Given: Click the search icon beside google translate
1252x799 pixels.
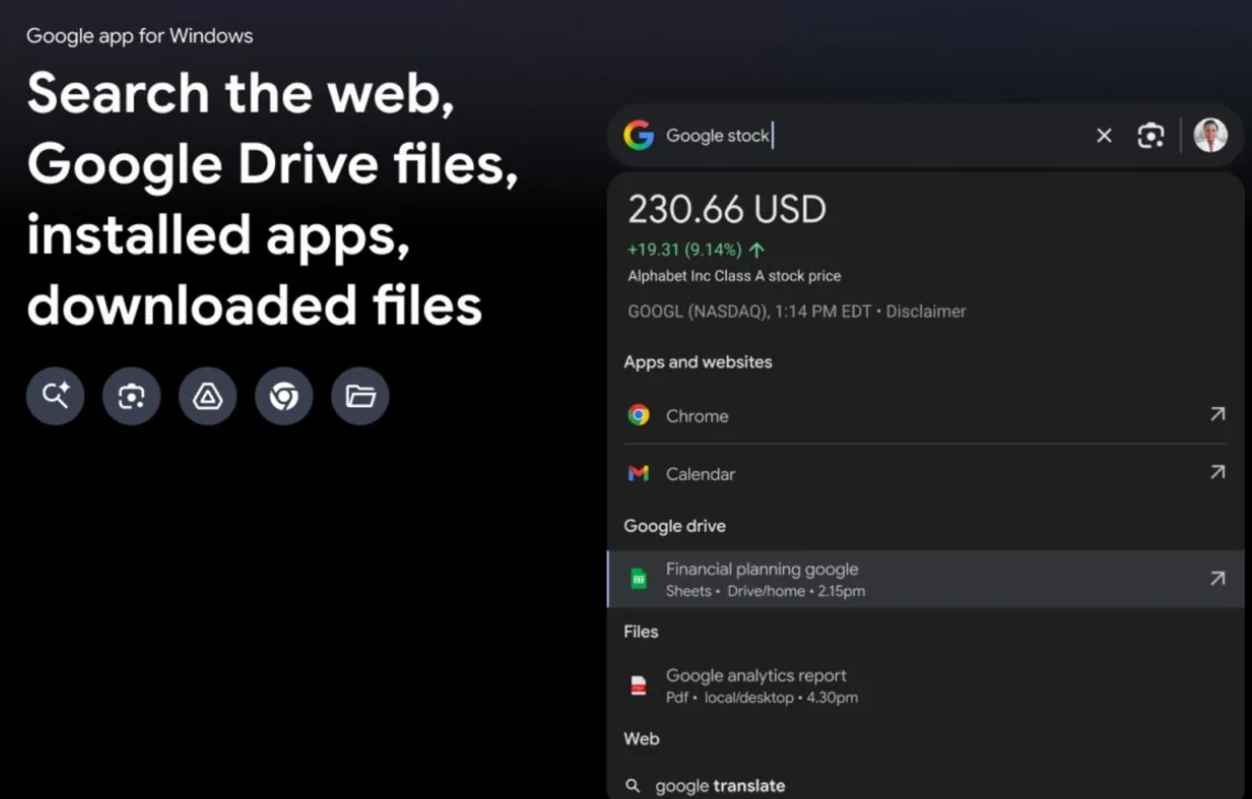Looking at the screenshot, I should pos(632,786).
